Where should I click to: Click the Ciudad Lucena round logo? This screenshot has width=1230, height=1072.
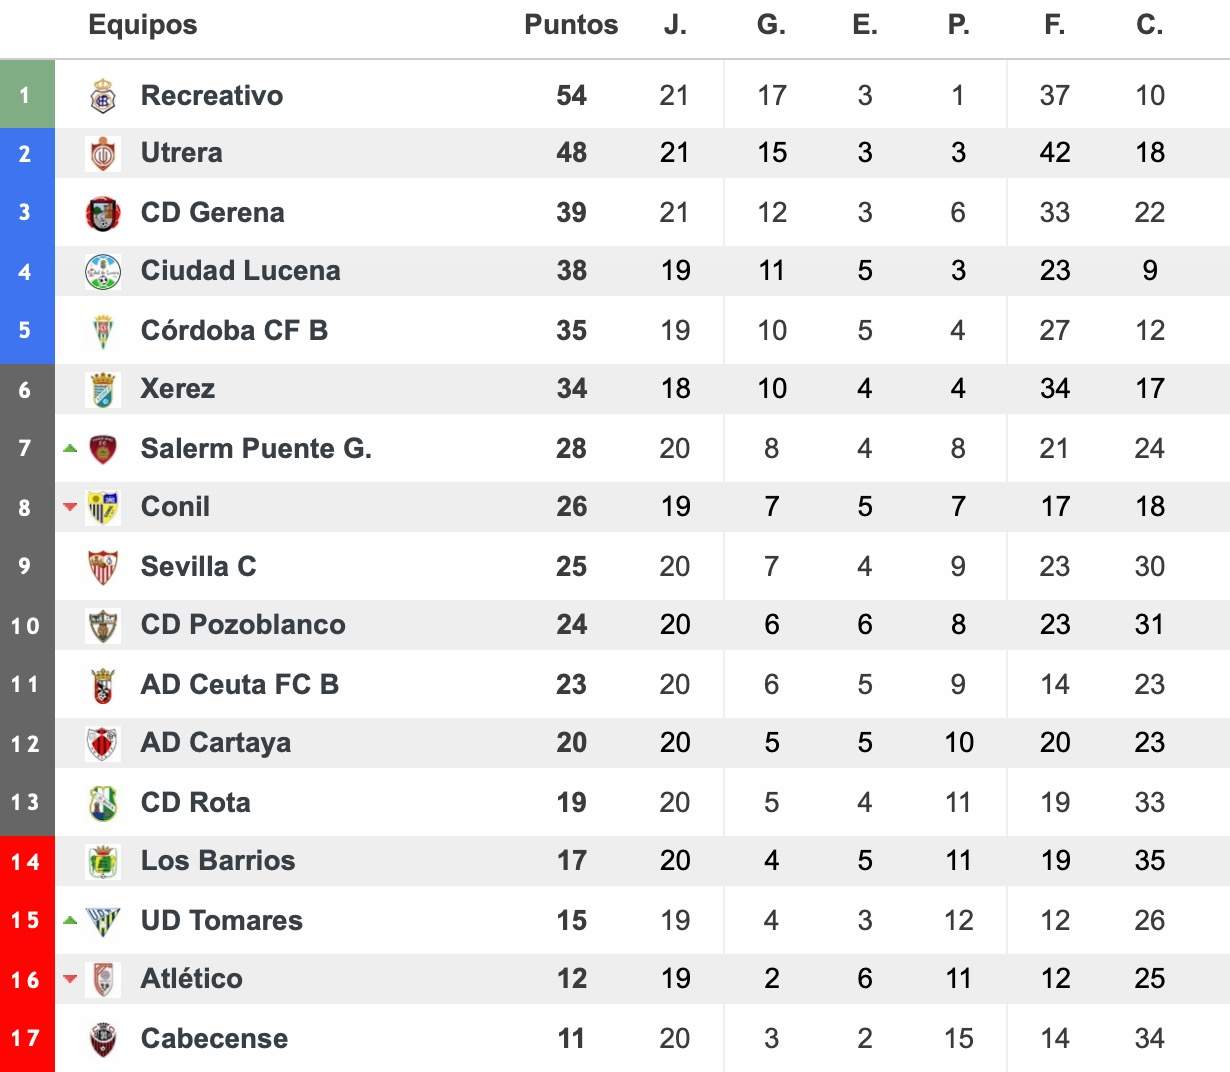[x=103, y=271]
